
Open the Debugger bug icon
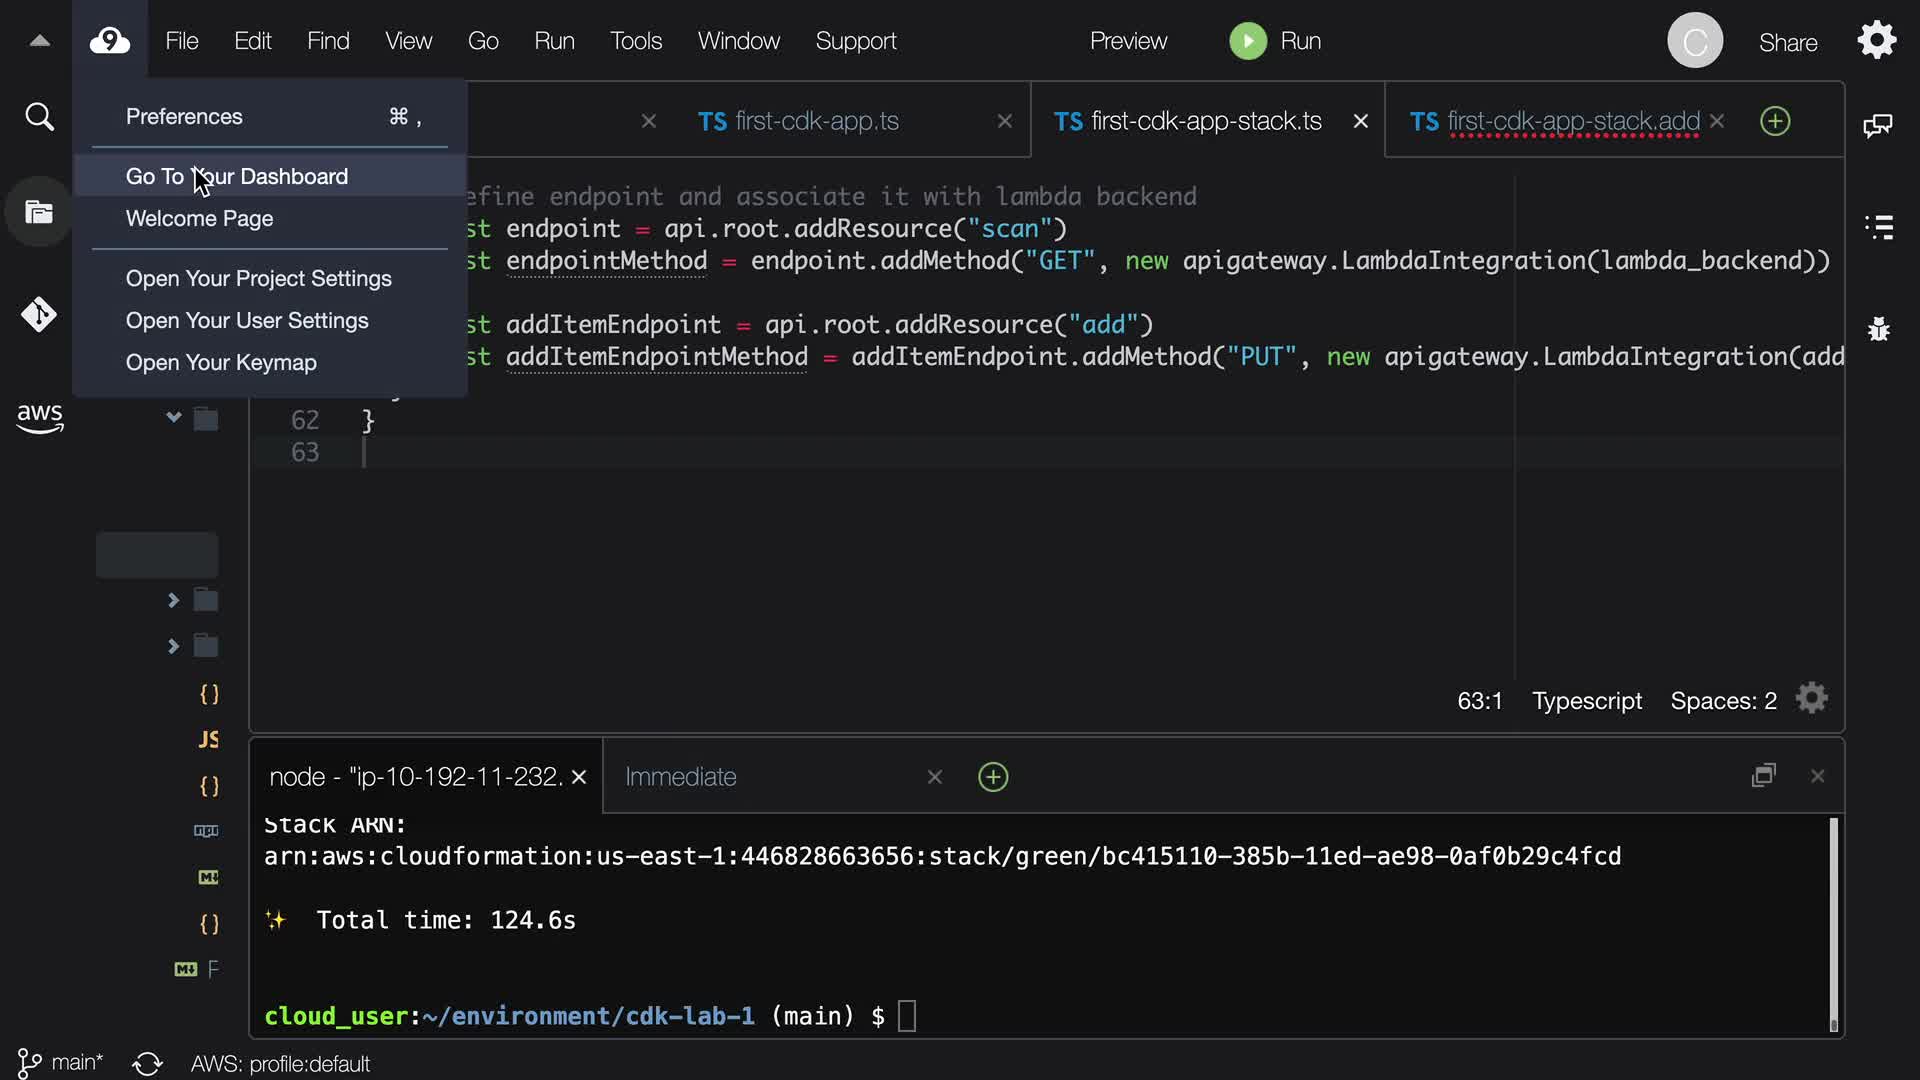click(x=1879, y=329)
